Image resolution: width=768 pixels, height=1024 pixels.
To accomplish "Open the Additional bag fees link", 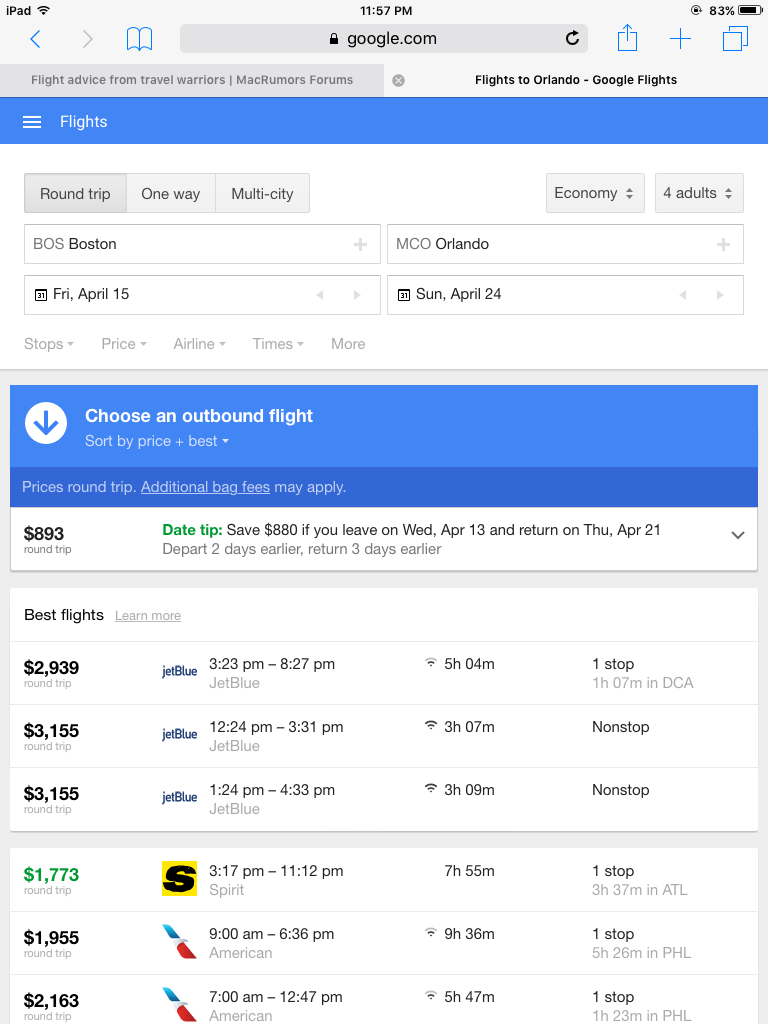I will tap(205, 487).
